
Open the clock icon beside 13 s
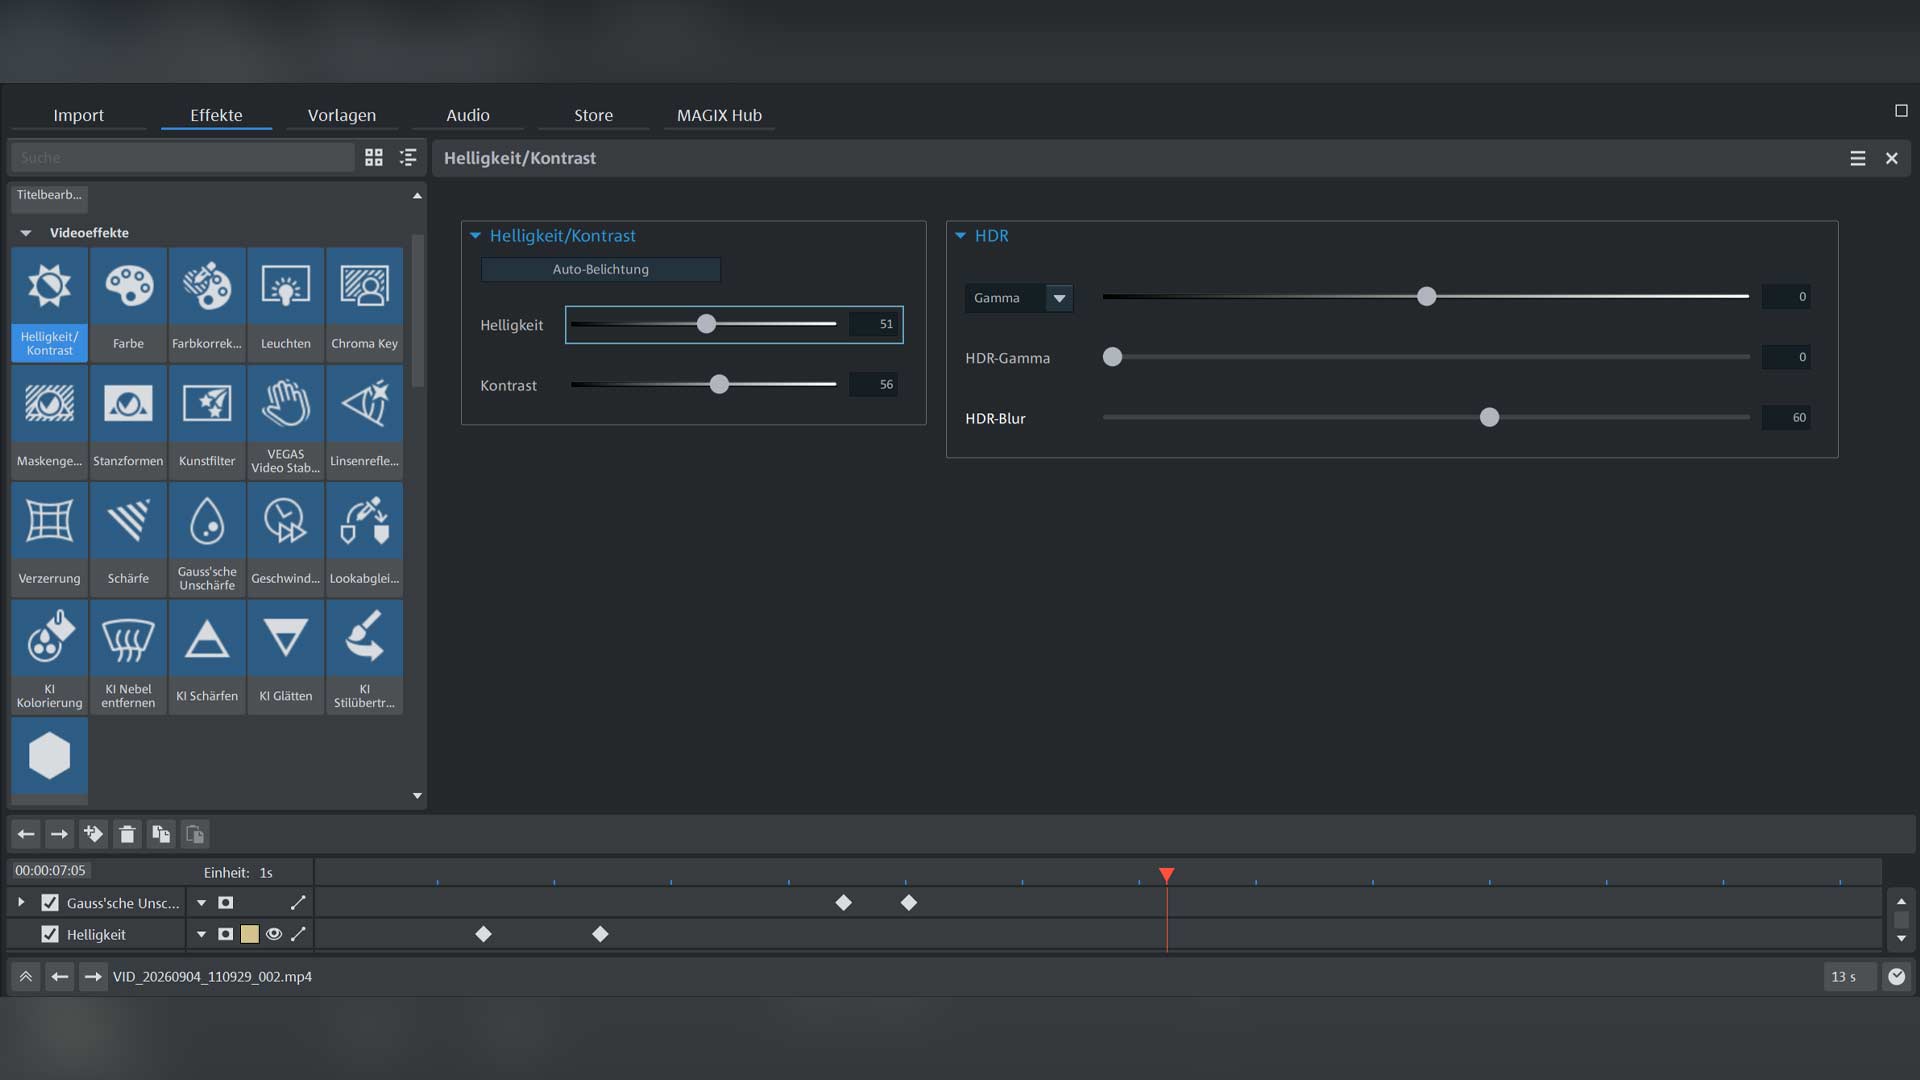(1896, 976)
